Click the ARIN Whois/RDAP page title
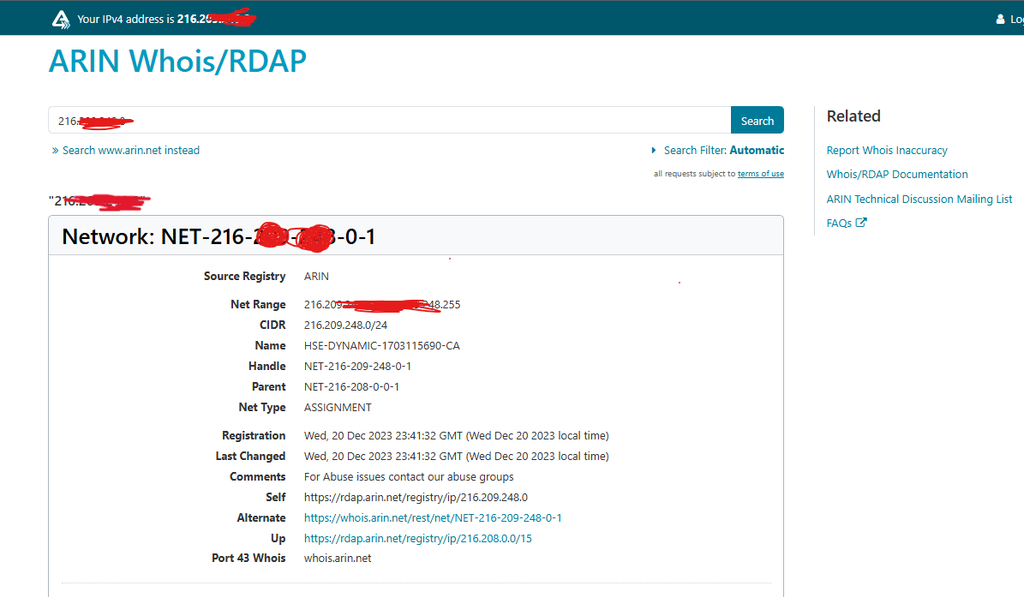The width and height of the screenshot is (1024, 597). [178, 61]
